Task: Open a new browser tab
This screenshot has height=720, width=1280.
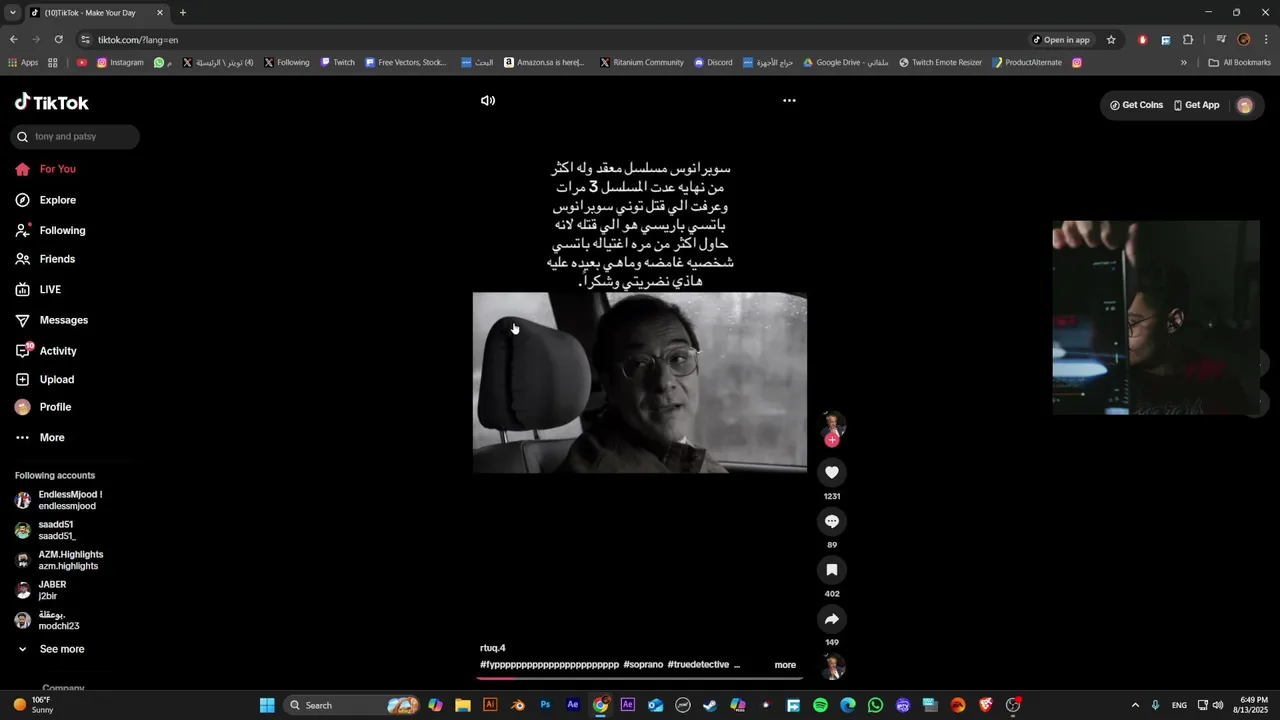Action: pos(183,13)
